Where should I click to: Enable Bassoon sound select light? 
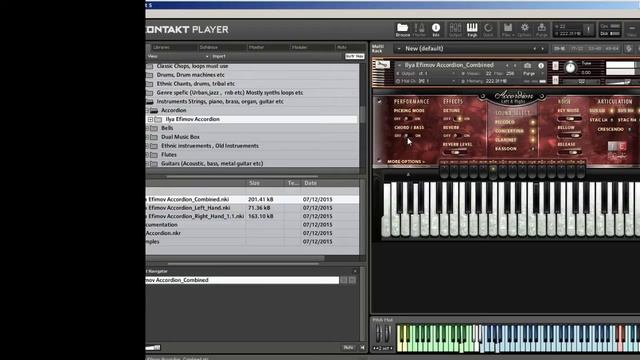coord(532,149)
